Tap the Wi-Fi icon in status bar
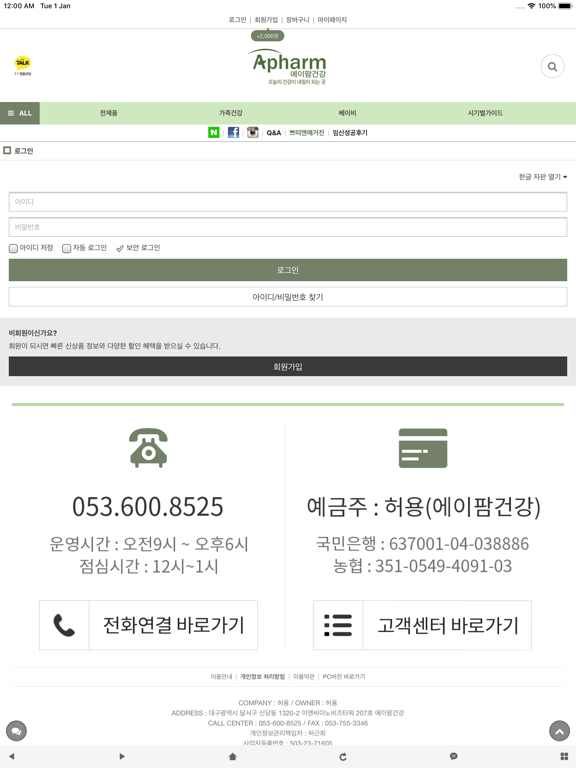The width and height of the screenshot is (576, 768). pos(531,6)
